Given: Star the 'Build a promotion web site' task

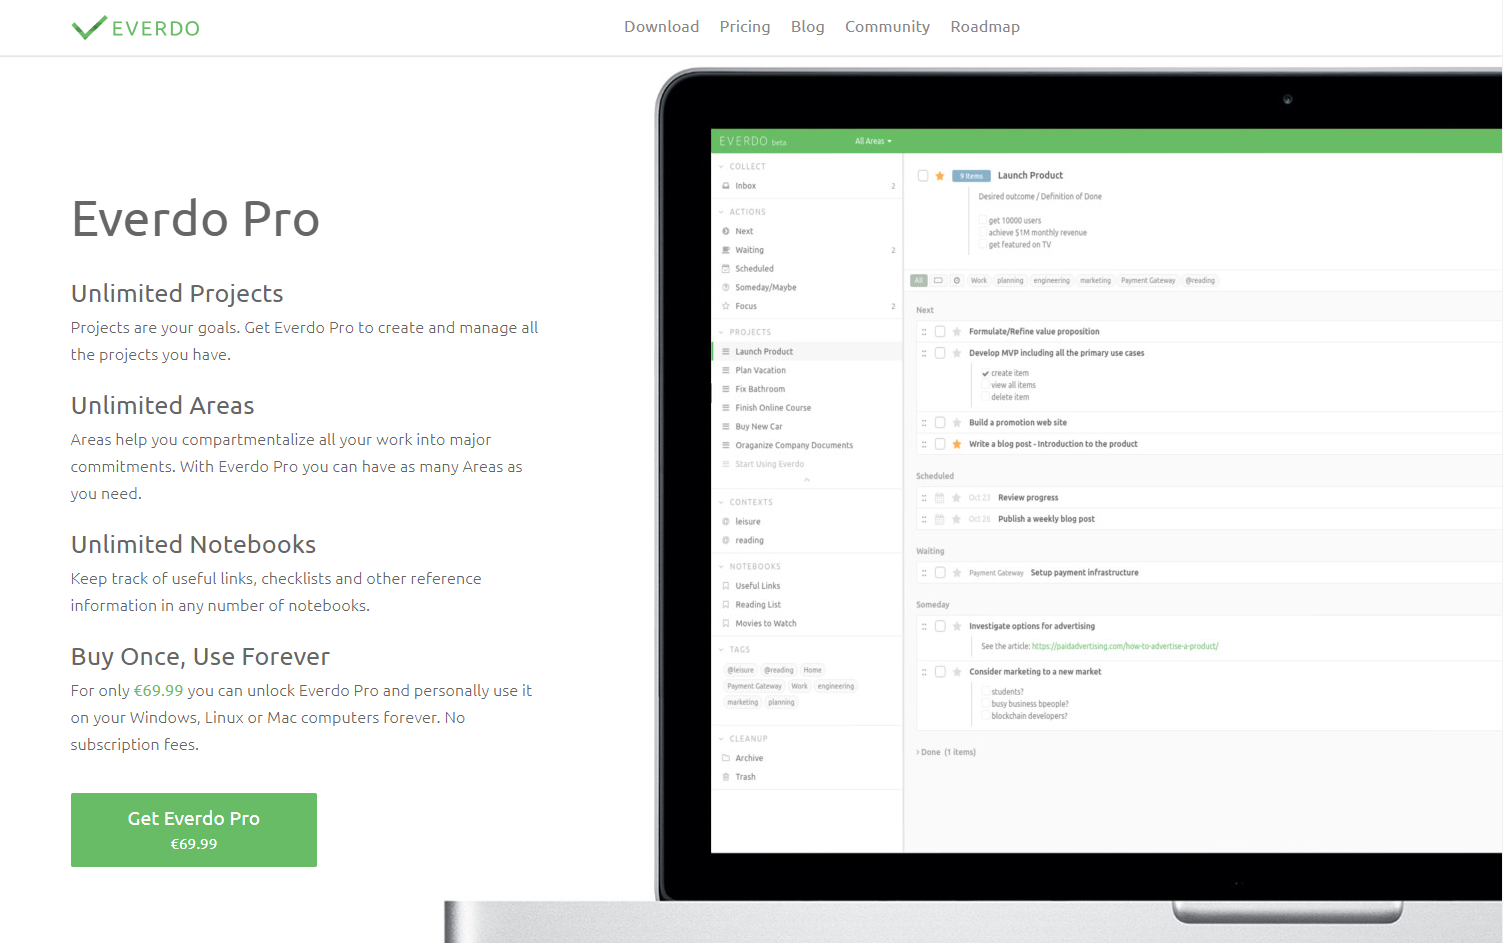Looking at the screenshot, I should click(x=957, y=423).
